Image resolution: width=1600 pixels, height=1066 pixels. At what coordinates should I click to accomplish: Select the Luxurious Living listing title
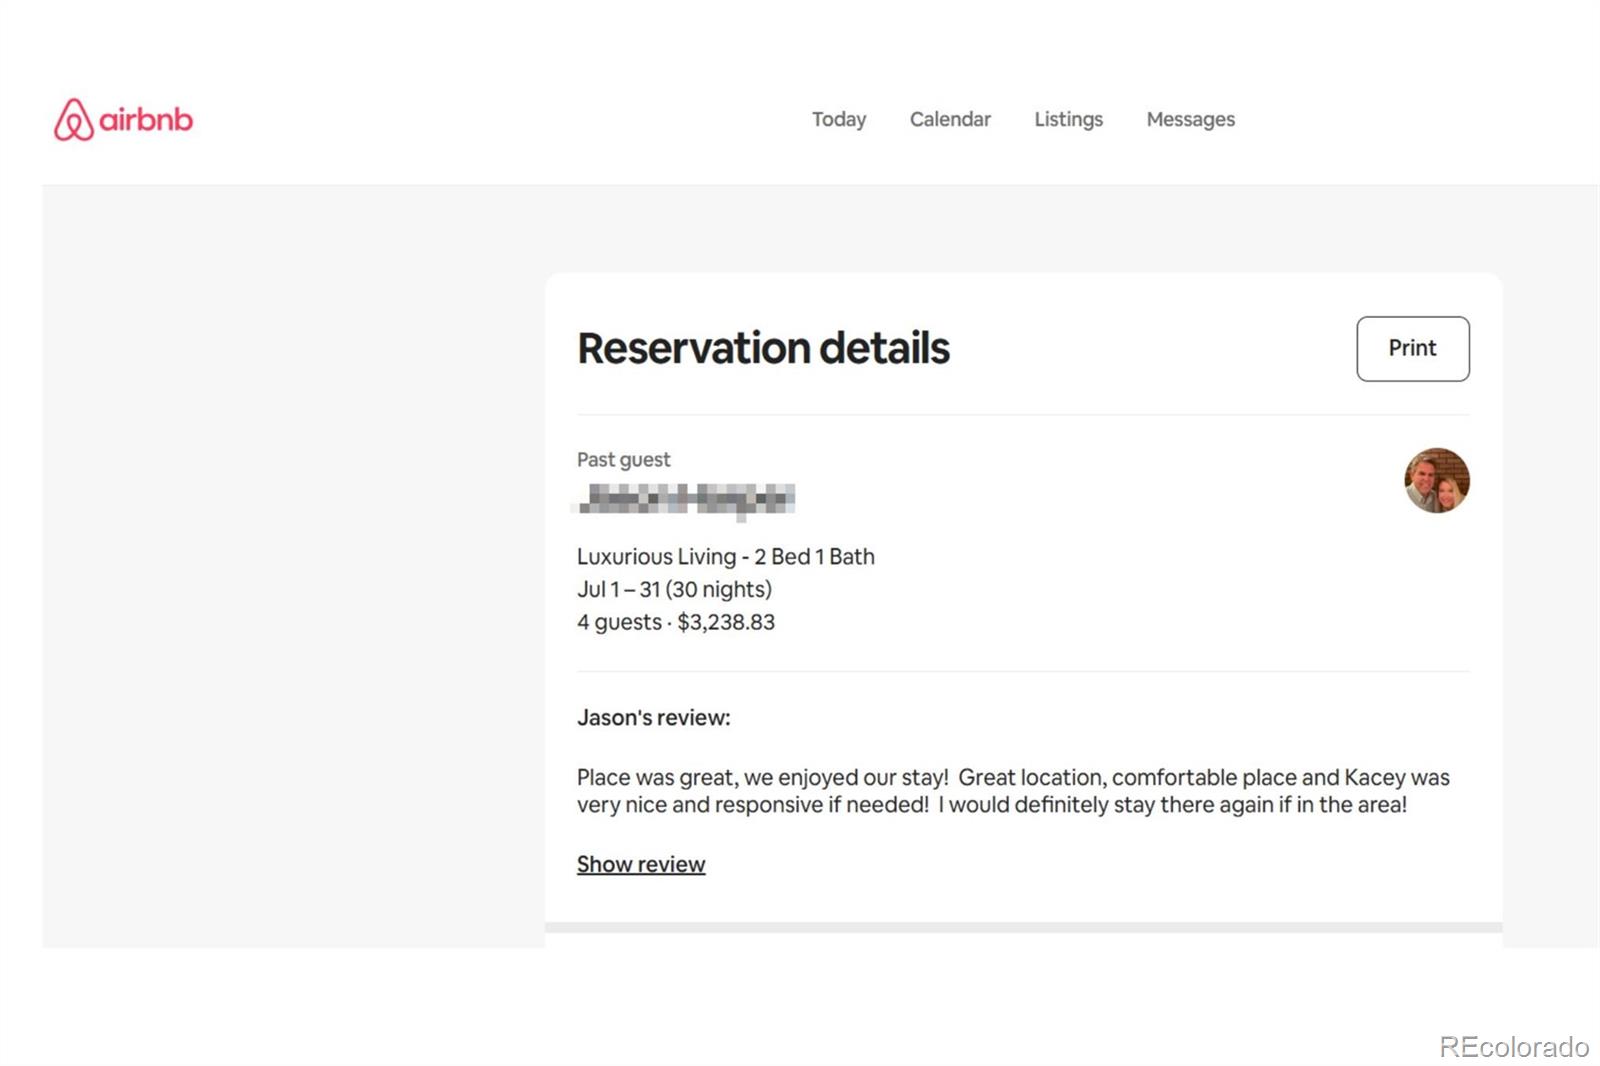(x=725, y=556)
